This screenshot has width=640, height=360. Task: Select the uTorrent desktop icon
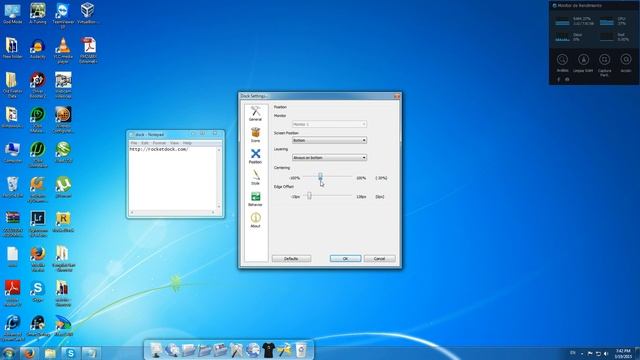pos(63,188)
